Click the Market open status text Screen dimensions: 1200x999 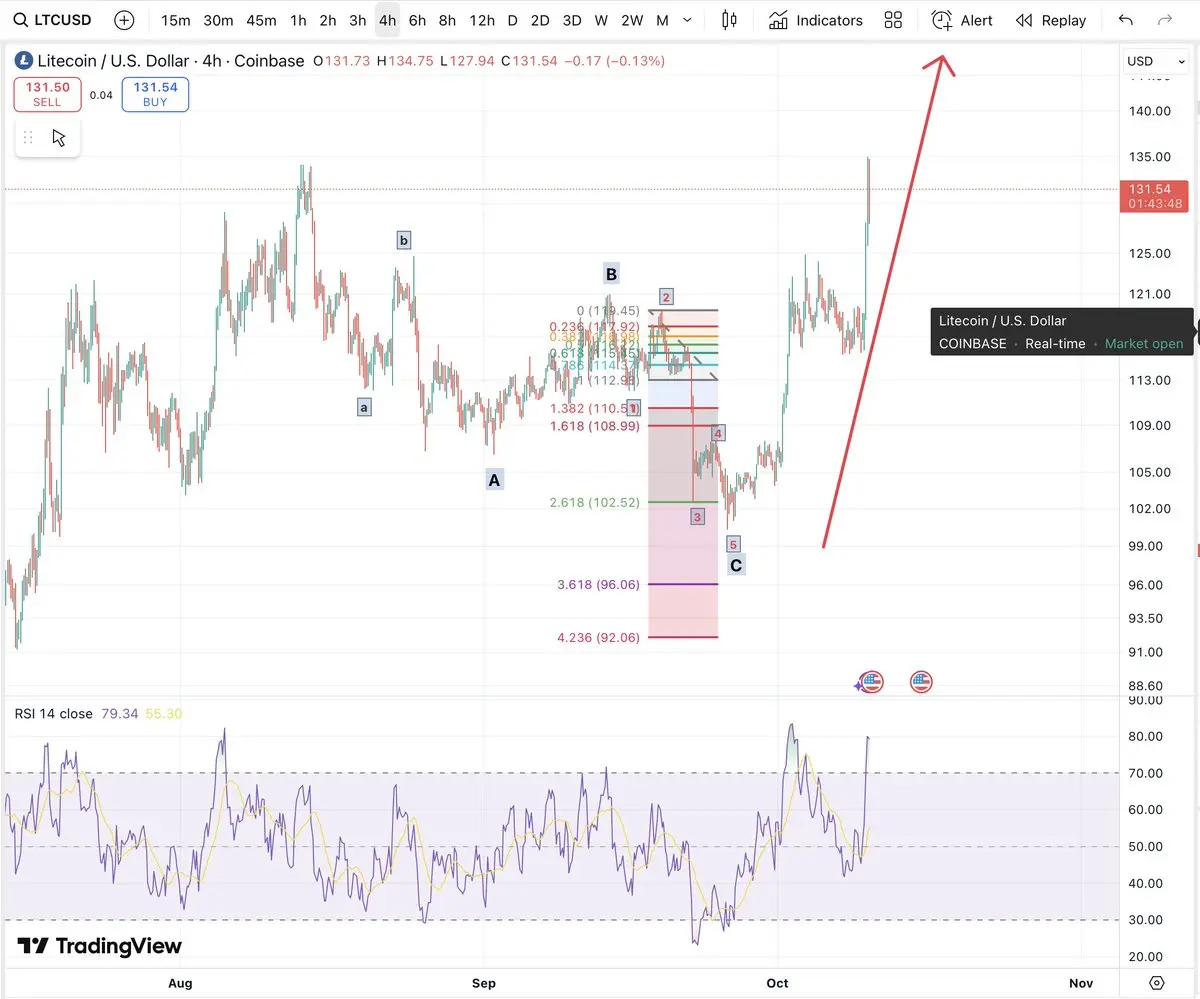coord(1144,343)
